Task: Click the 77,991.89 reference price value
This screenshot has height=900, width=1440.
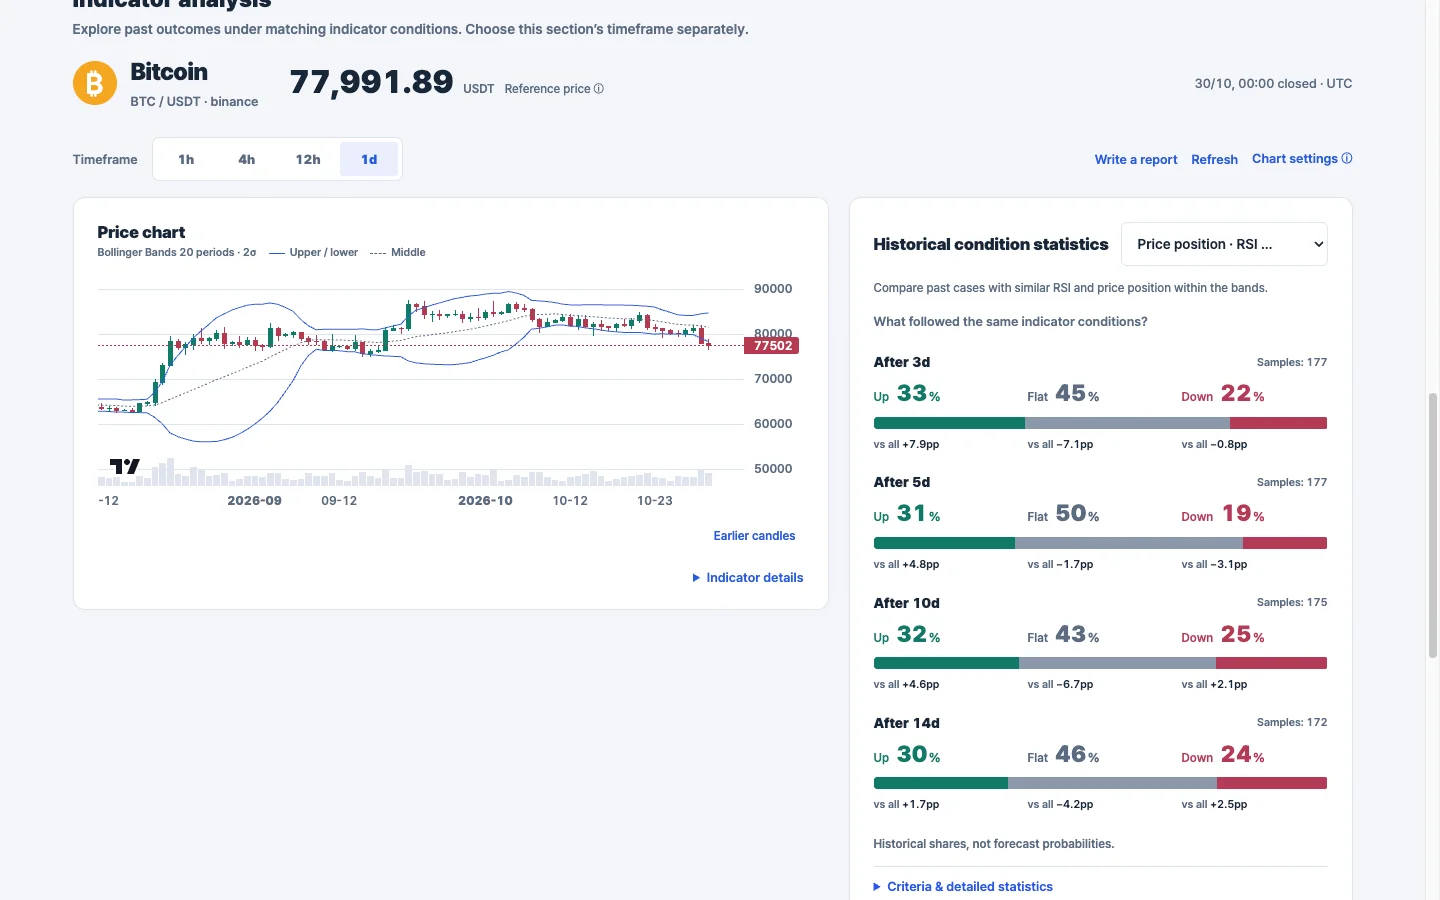Action: 372,82
